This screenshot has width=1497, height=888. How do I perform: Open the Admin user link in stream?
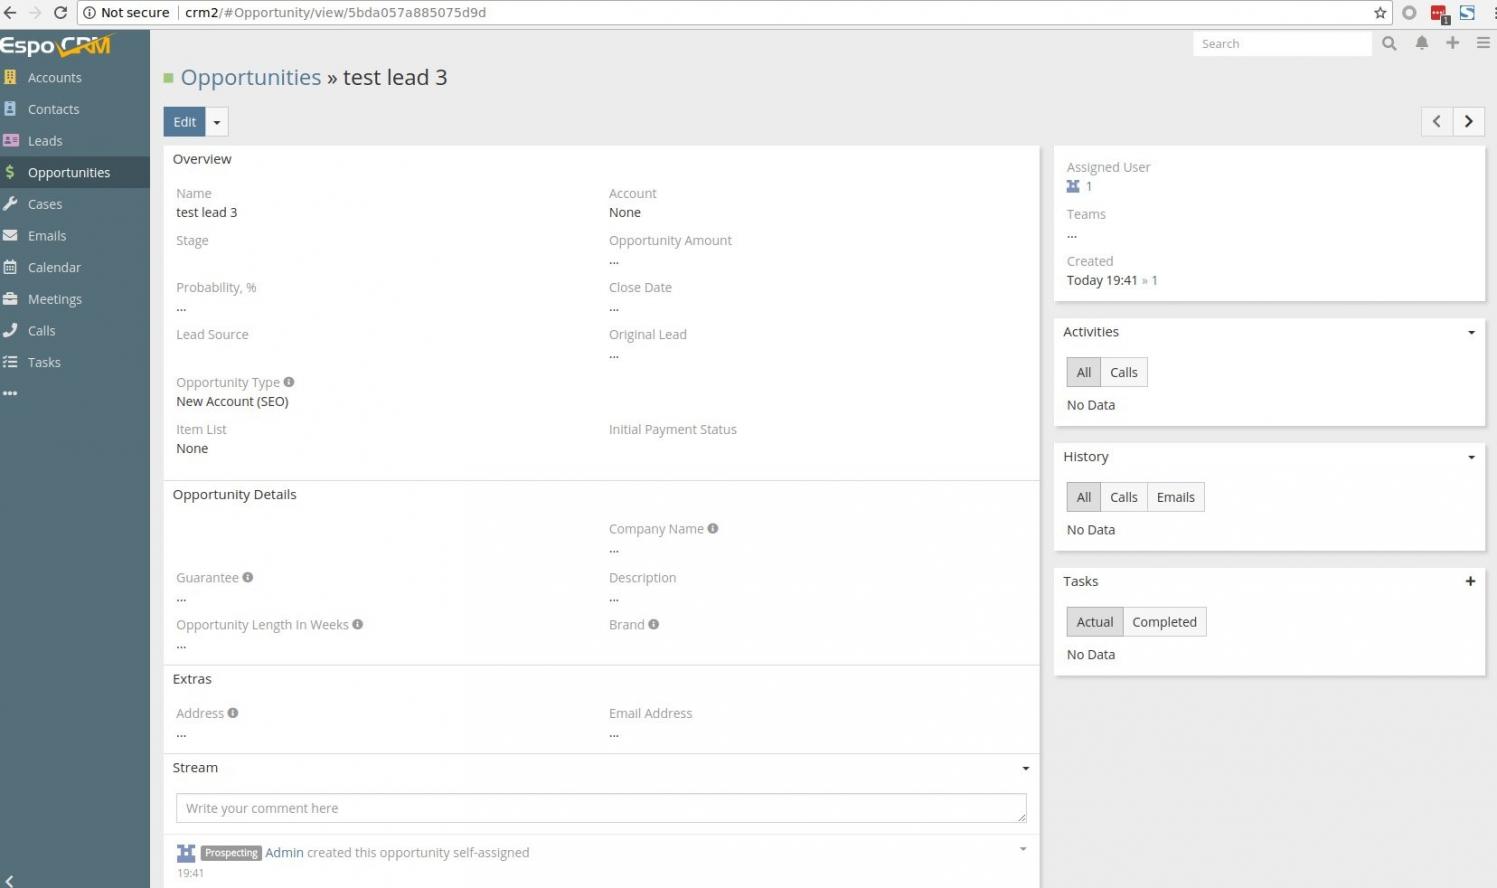(284, 853)
